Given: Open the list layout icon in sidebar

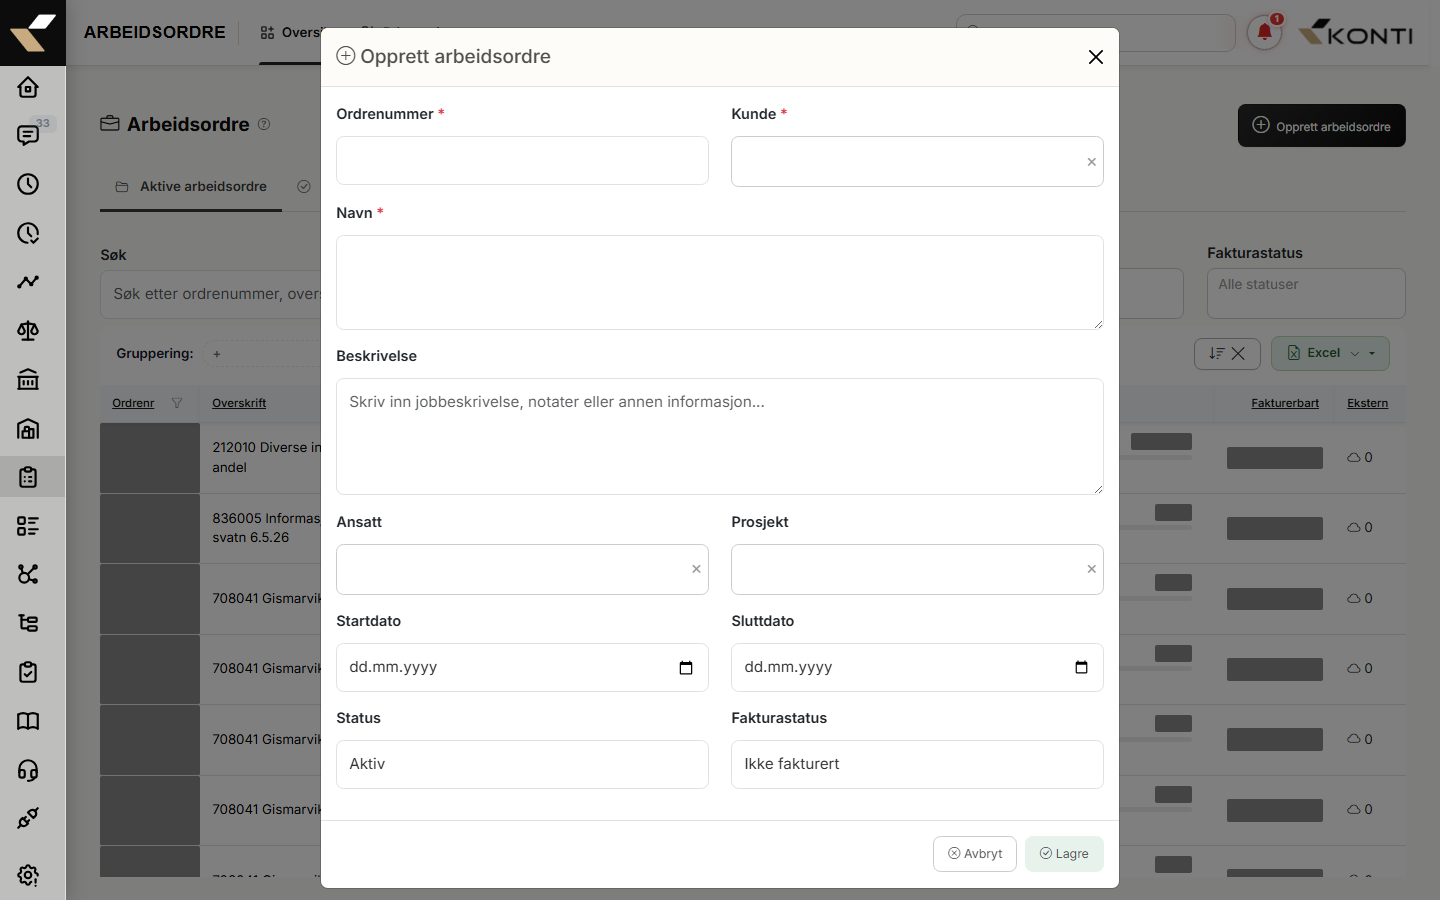Looking at the screenshot, I should (x=28, y=526).
